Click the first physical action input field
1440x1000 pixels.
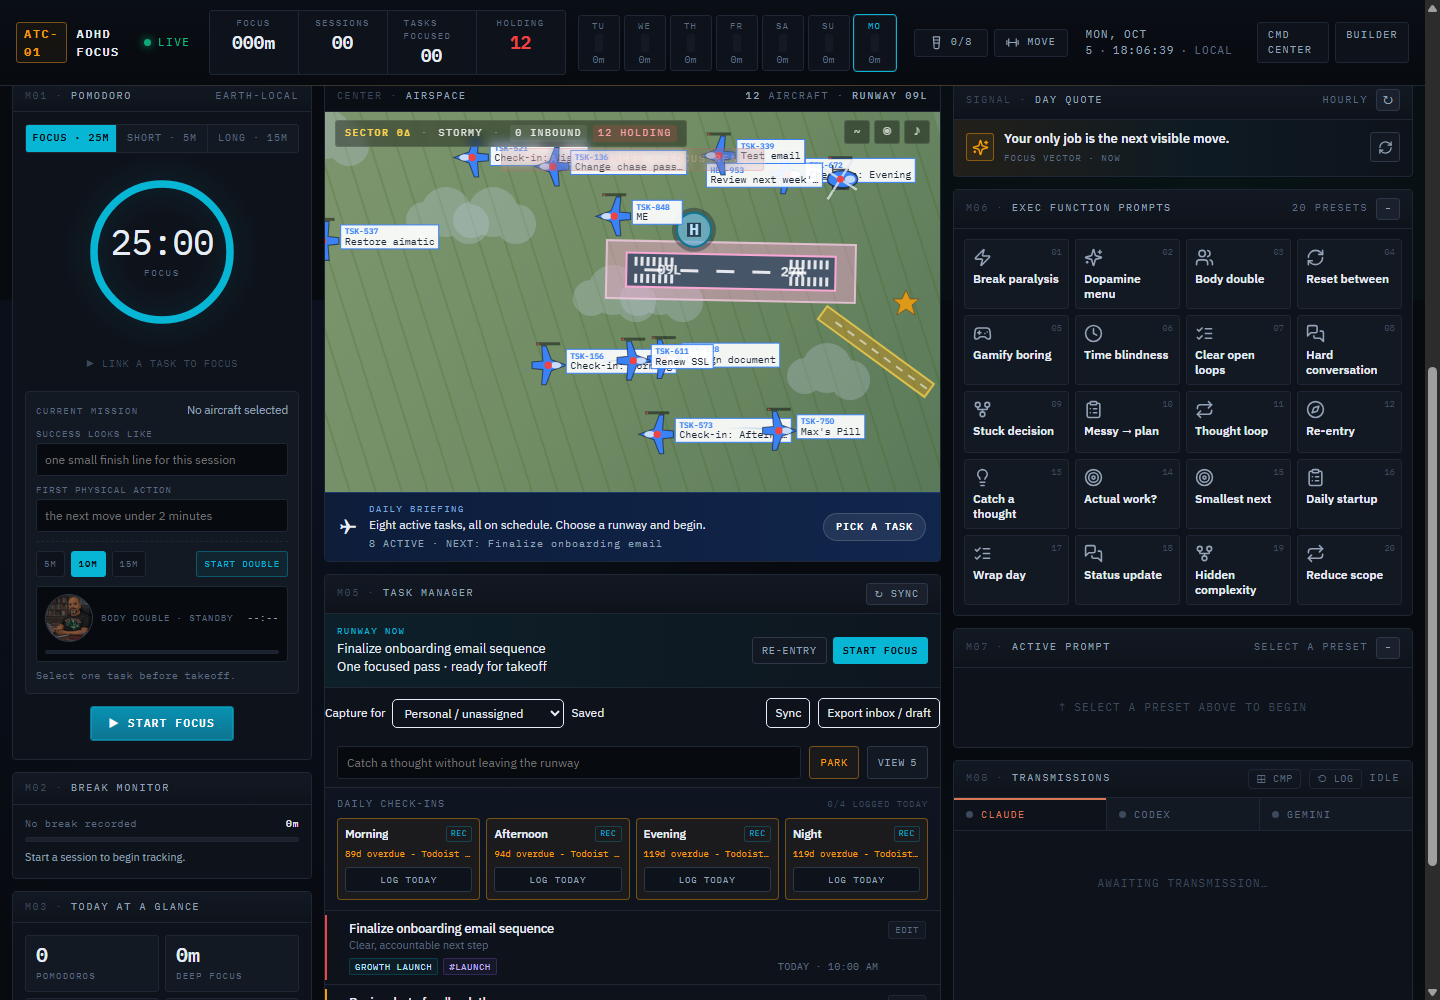[162, 516]
